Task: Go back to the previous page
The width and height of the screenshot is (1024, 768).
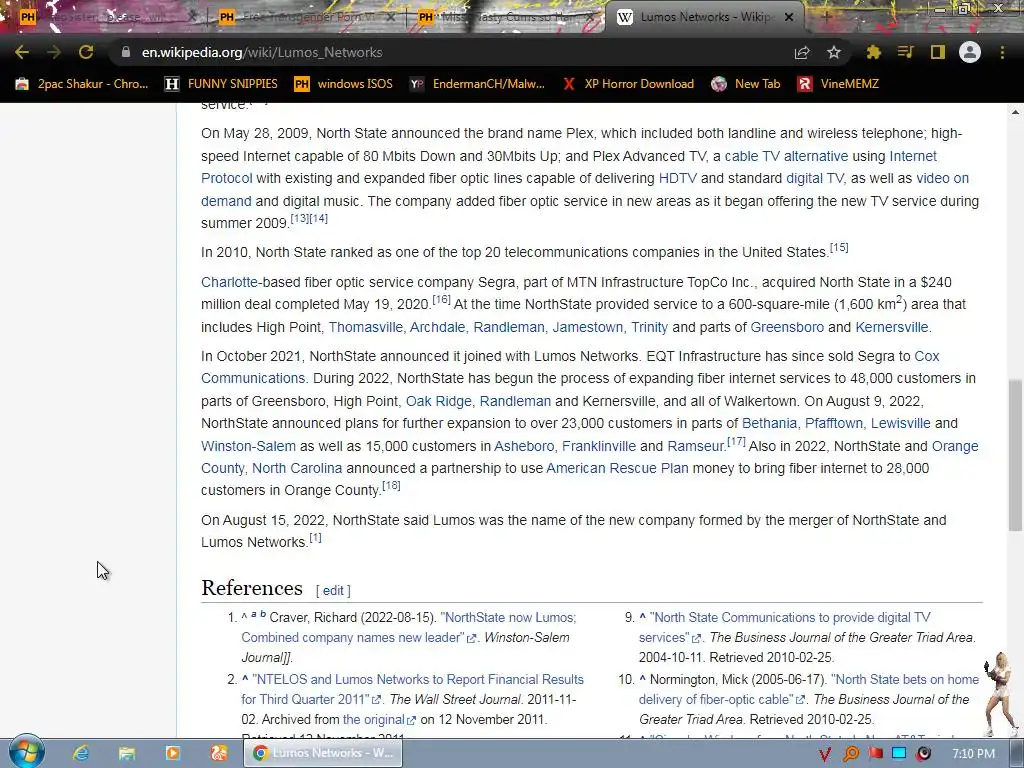Action: tap(22, 52)
